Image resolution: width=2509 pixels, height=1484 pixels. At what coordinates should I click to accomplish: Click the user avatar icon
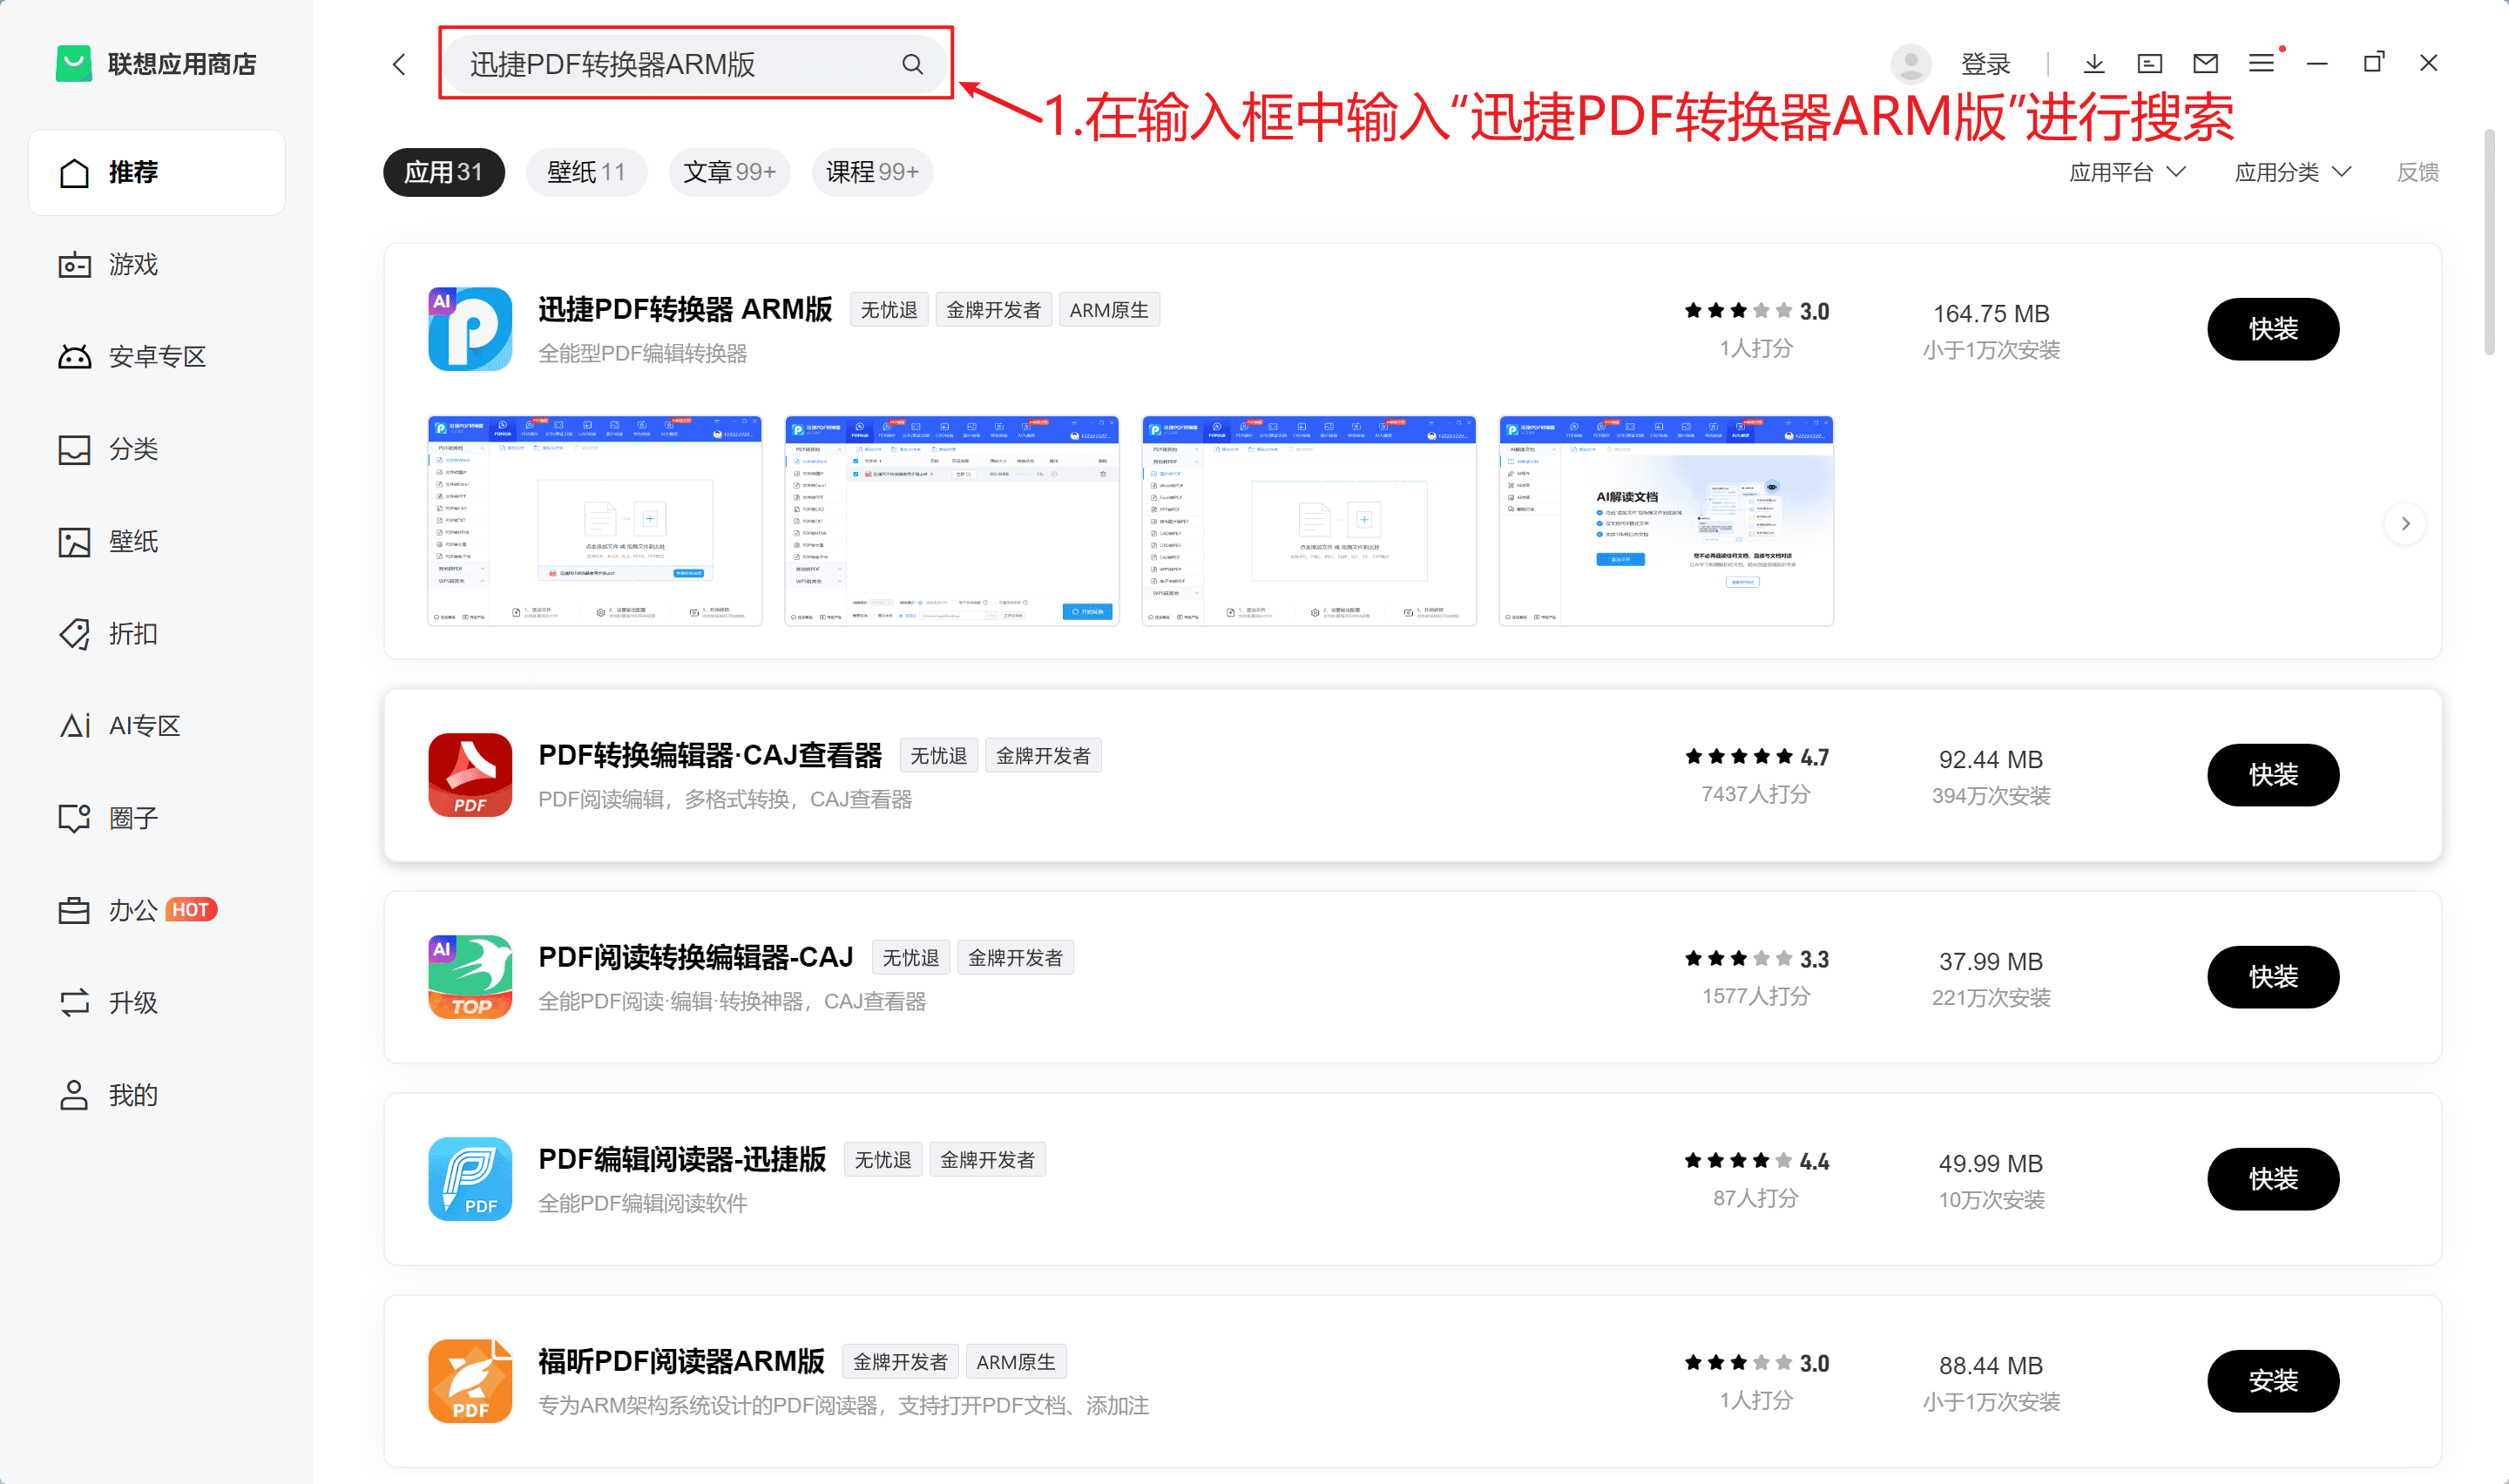pyautogui.click(x=1910, y=64)
